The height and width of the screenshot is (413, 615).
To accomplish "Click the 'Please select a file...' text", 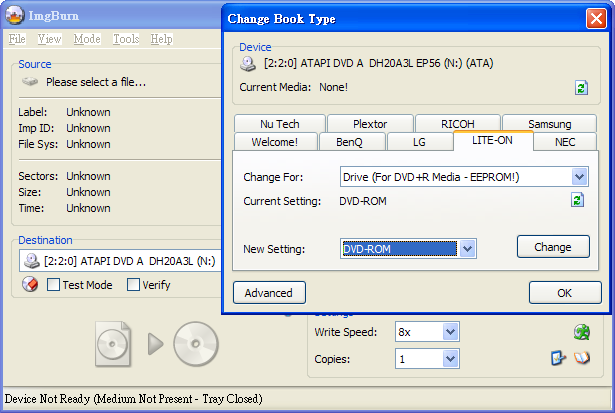I will click(96, 82).
